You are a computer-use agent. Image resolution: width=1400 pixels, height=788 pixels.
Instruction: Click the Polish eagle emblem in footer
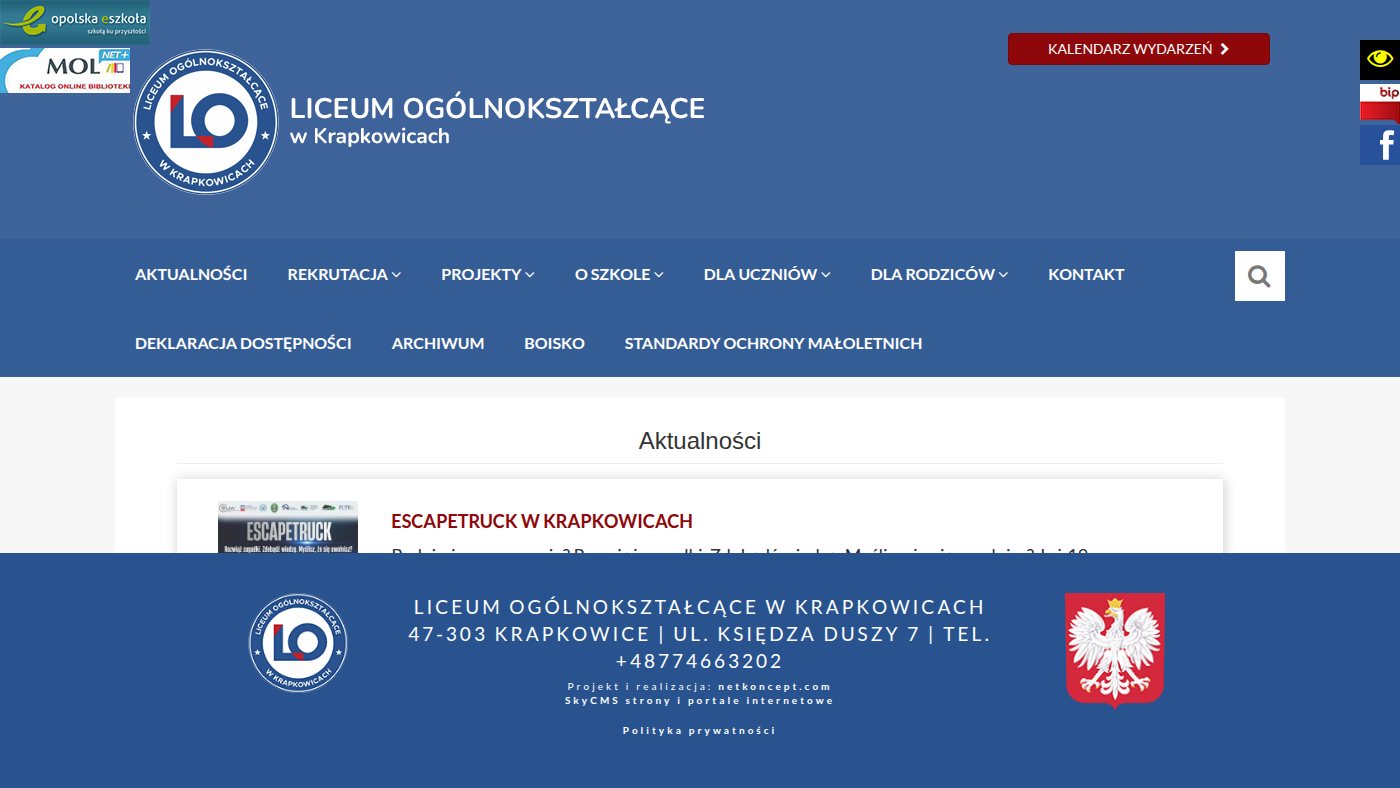[1115, 650]
